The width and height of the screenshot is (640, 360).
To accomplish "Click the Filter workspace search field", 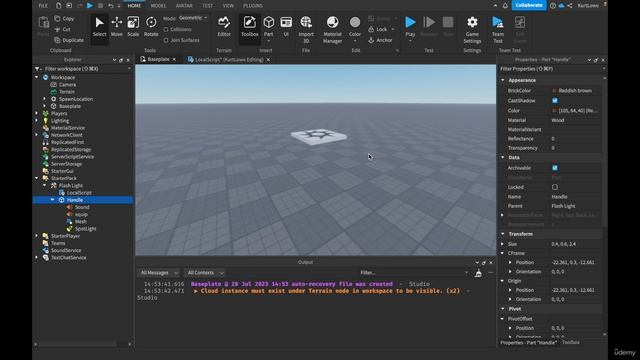I will click(x=84, y=69).
